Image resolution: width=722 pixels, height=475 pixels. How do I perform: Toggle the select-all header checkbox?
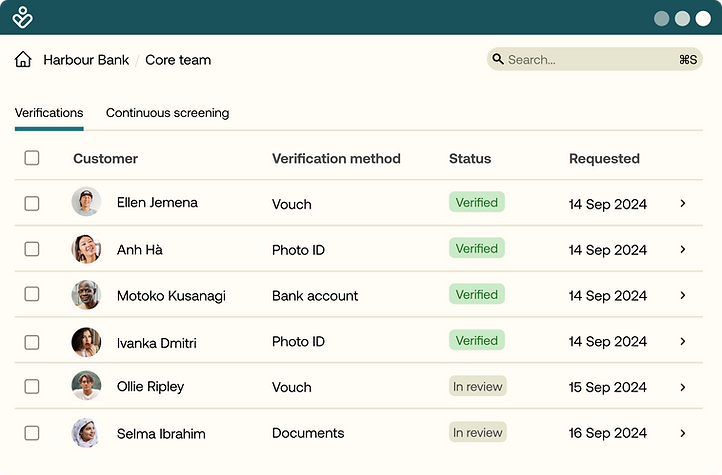tap(32, 158)
